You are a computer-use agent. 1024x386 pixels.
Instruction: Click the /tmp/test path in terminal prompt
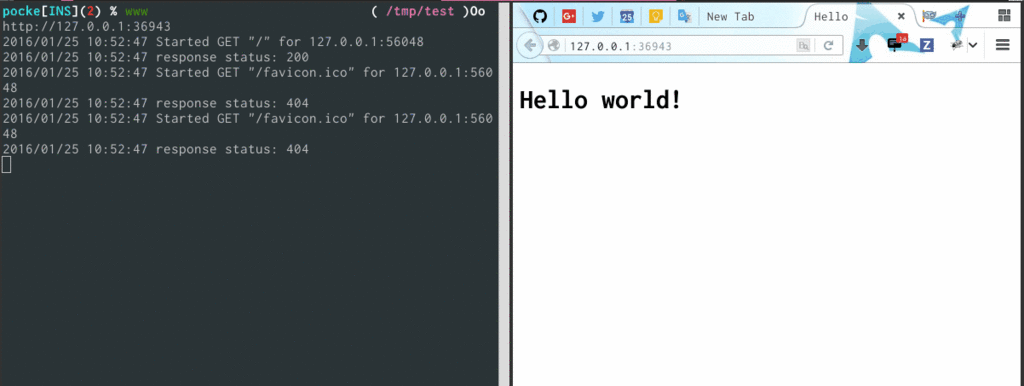[420, 12]
